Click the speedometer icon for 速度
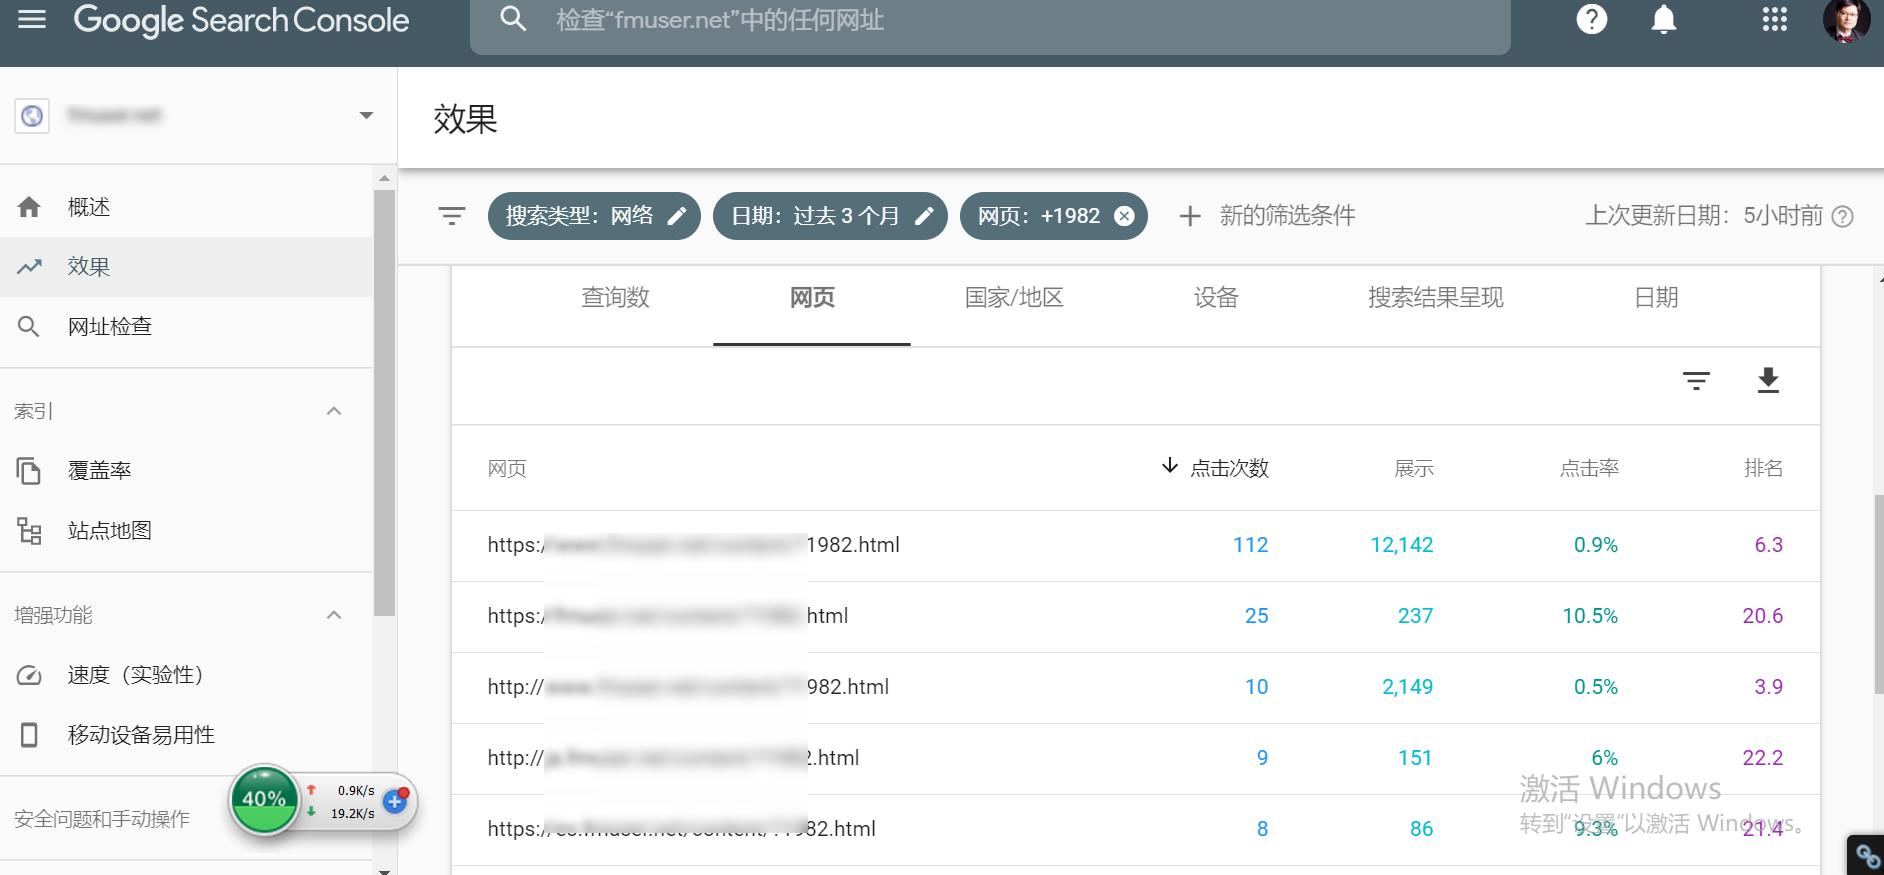1884x875 pixels. (29, 675)
